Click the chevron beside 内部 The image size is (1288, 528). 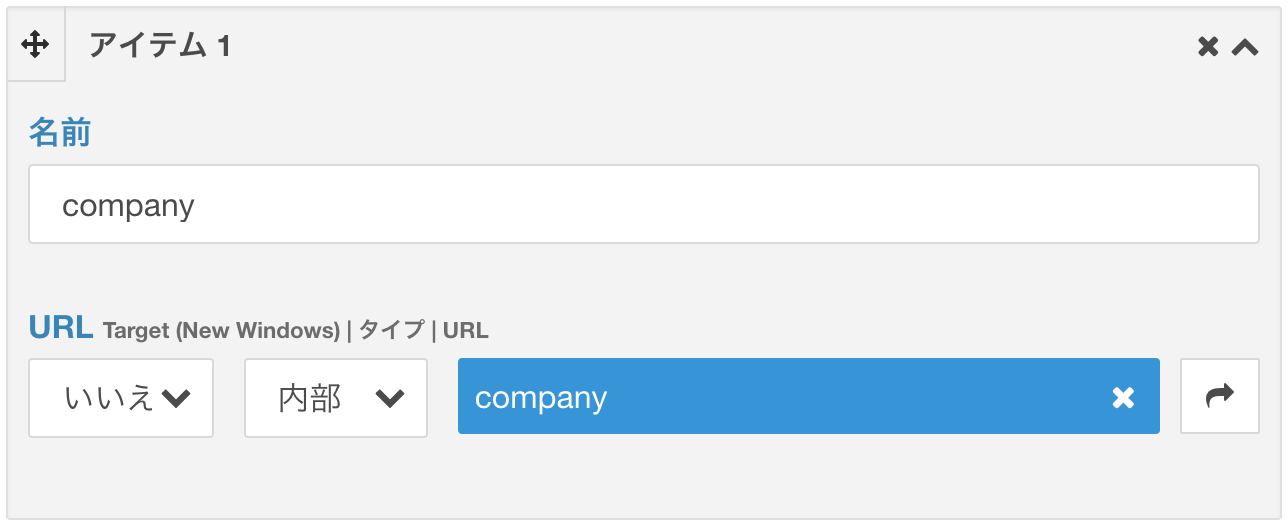coord(389,399)
